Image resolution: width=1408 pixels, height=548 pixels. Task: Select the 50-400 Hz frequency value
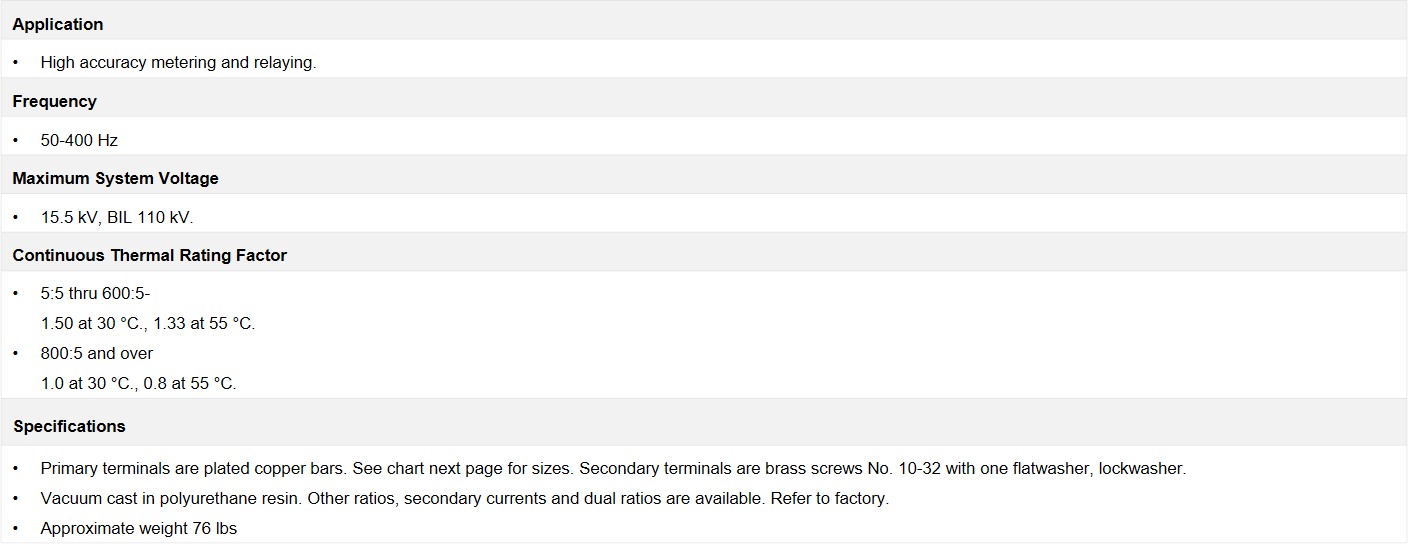point(79,140)
